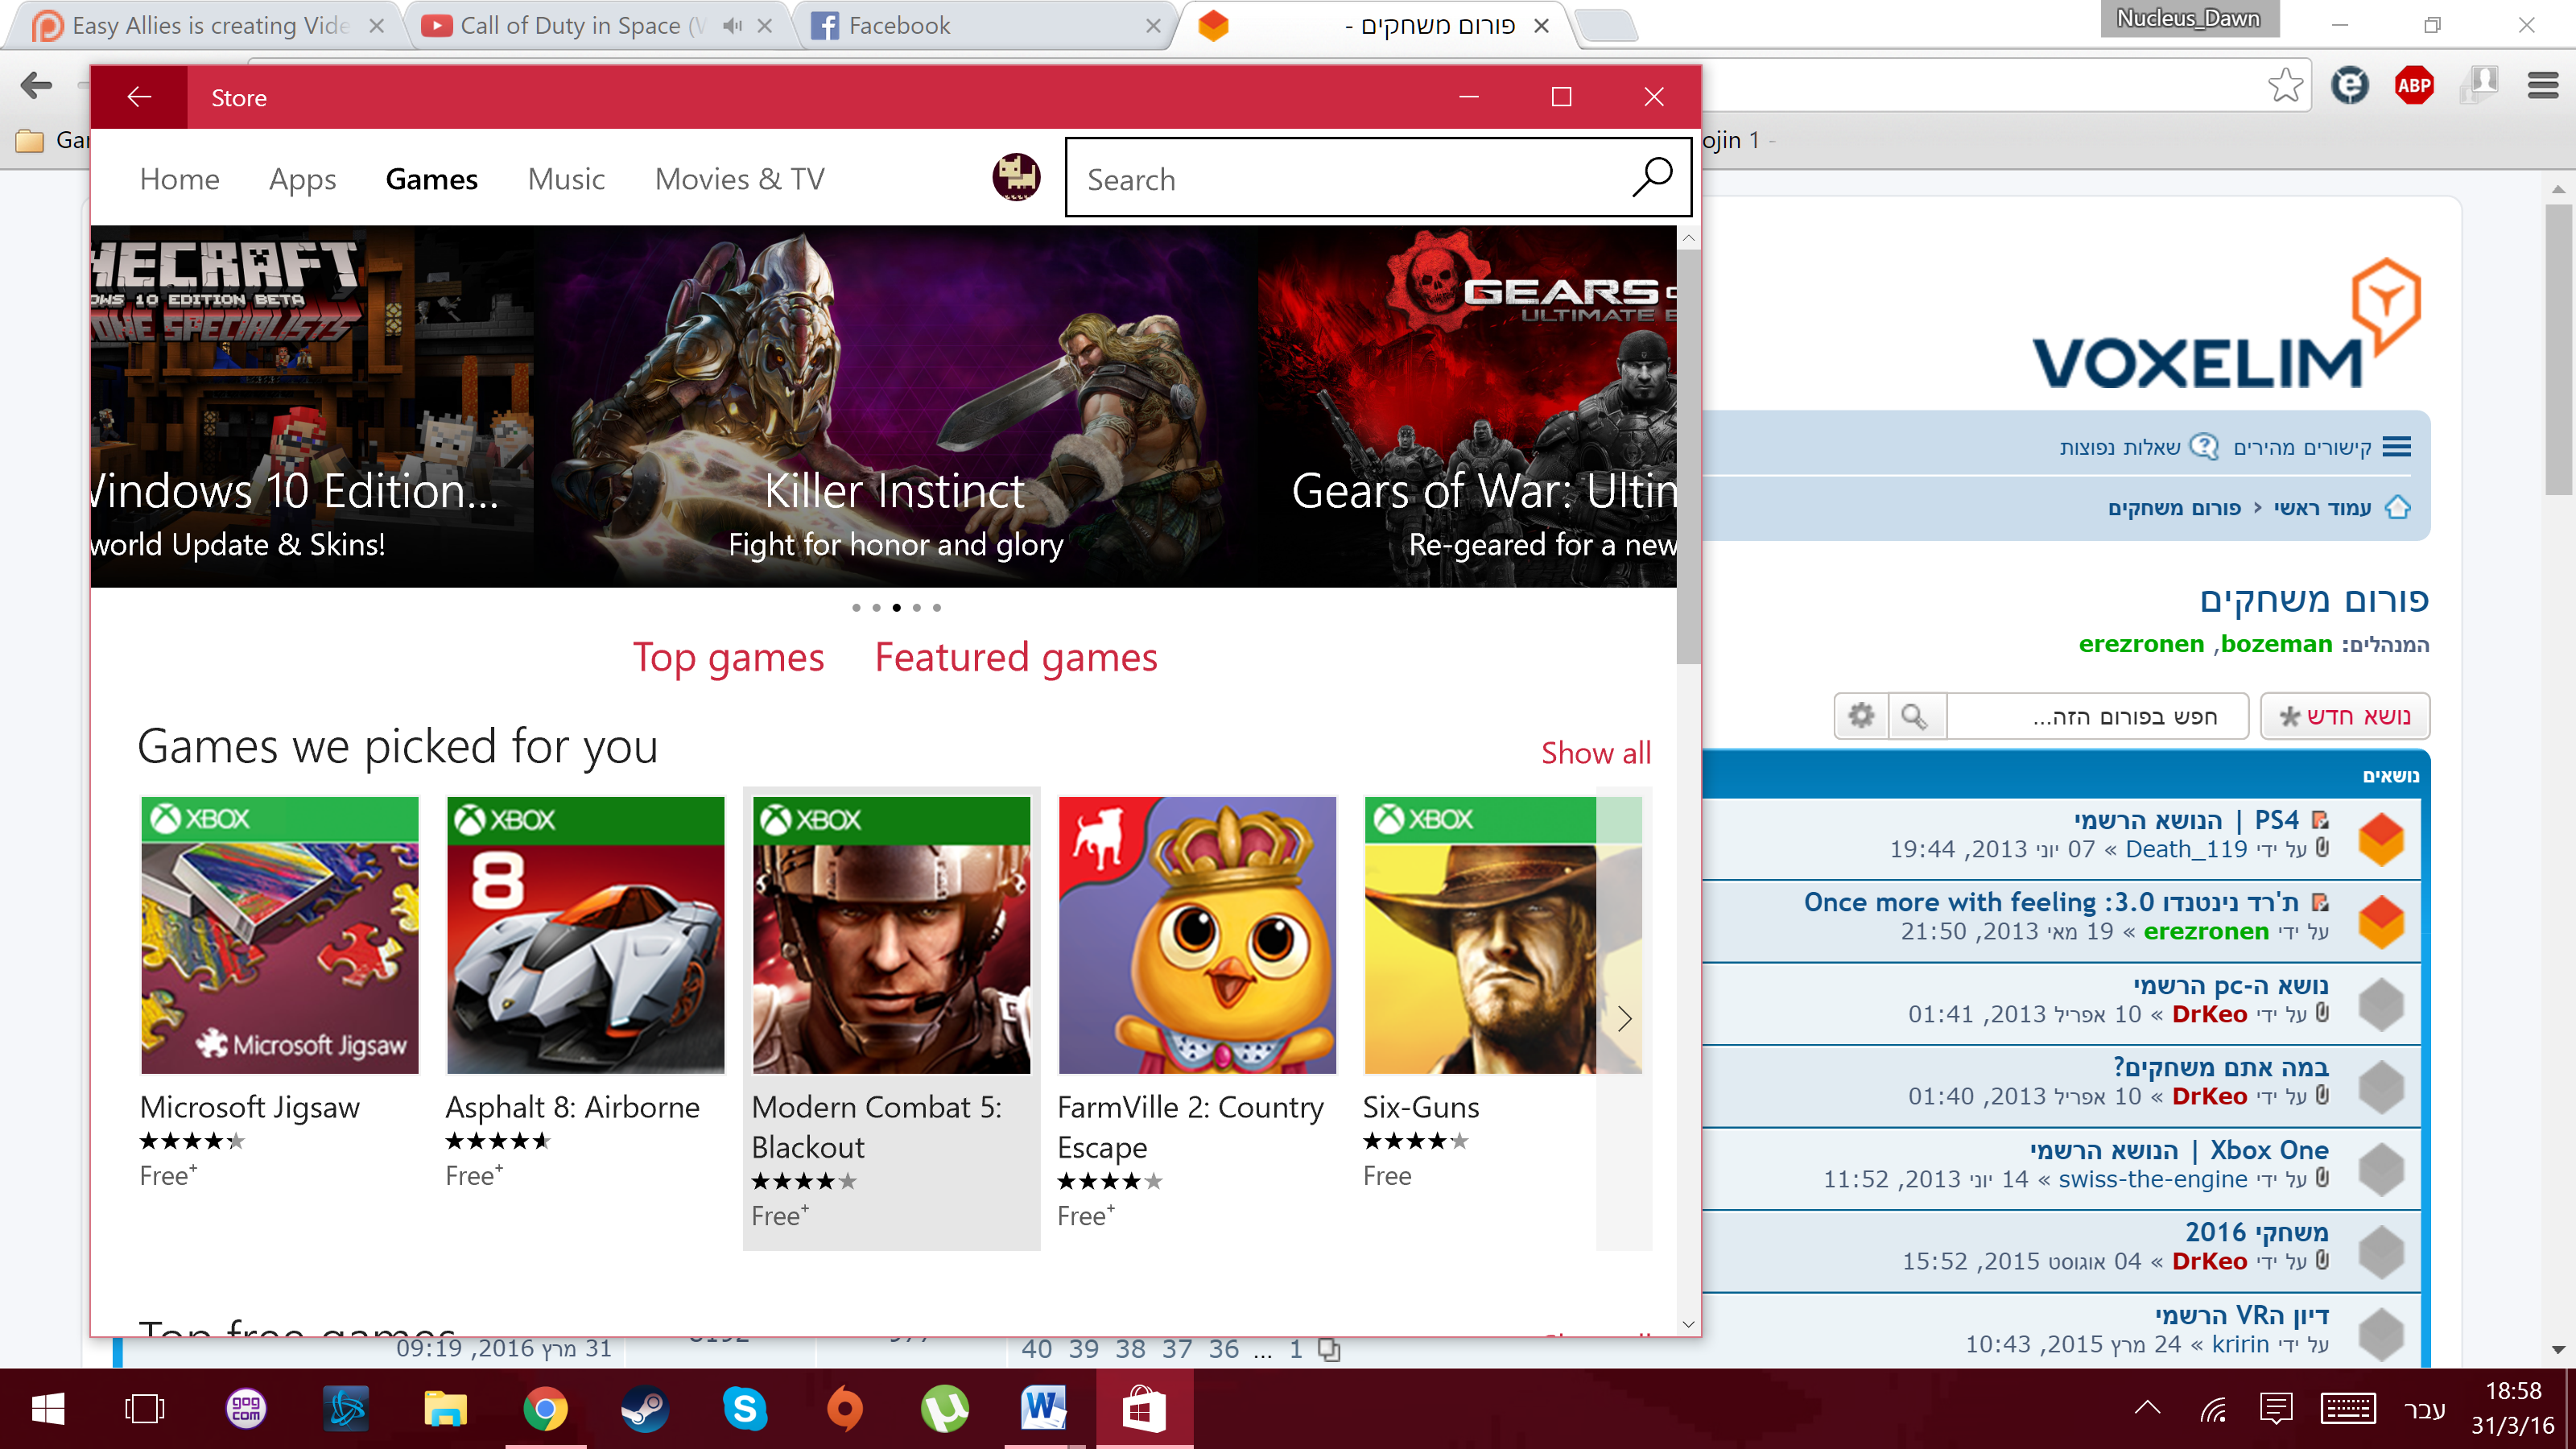Select the first carousel page dot
The image size is (2576, 1449).
(856, 607)
